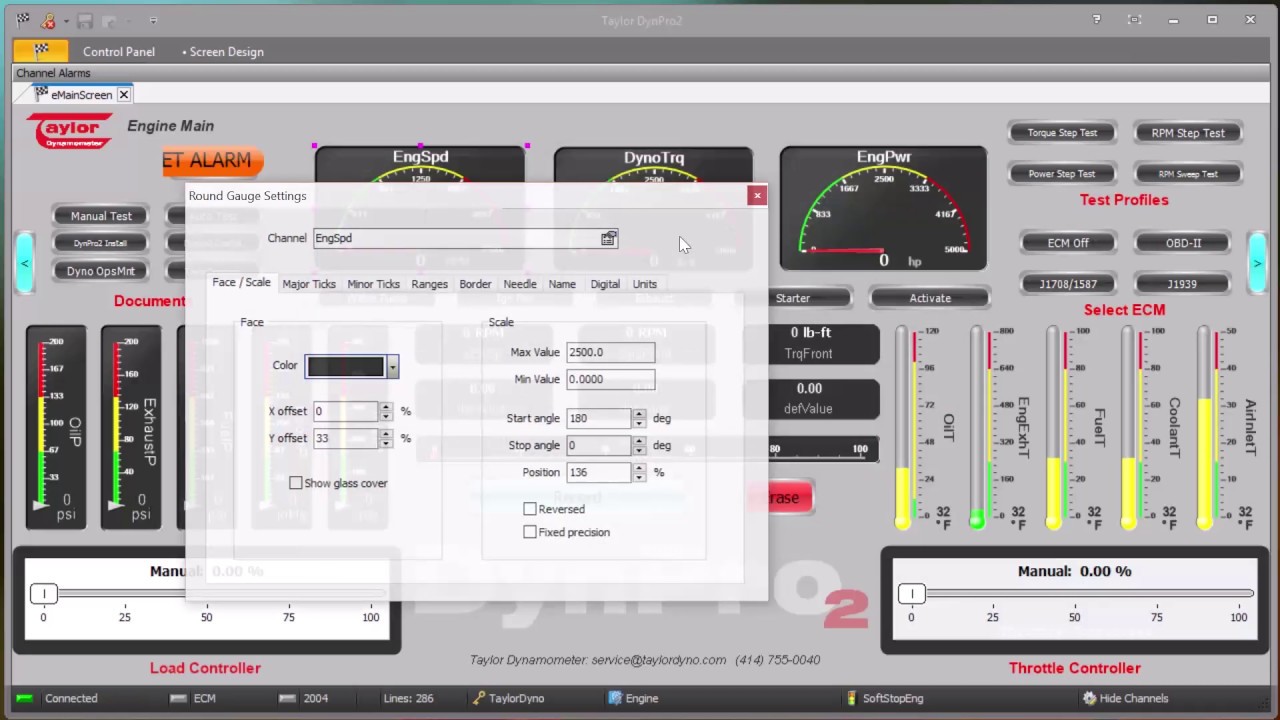
Task: Click the black Face color swatch
Action: coord(346,366)
